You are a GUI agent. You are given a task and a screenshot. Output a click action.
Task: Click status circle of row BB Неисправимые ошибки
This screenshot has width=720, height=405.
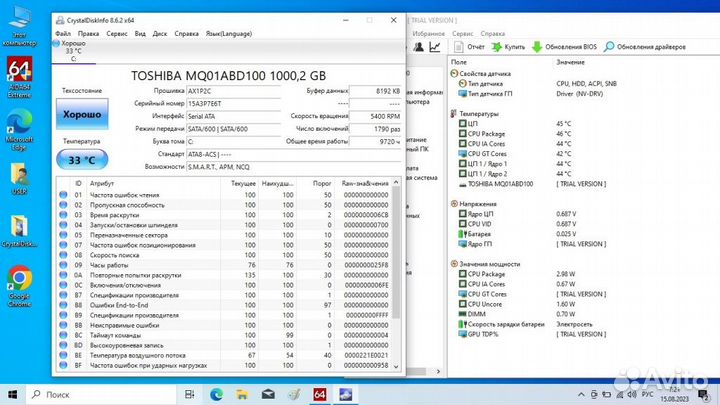[63, 325]
